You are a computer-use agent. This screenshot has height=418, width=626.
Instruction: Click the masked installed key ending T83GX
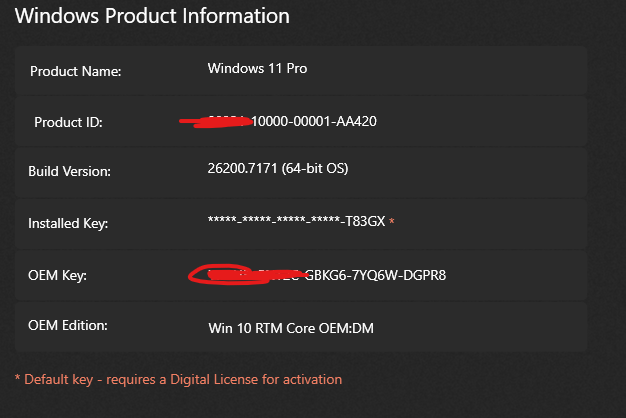pyautogui.click(x=296, y=221)
